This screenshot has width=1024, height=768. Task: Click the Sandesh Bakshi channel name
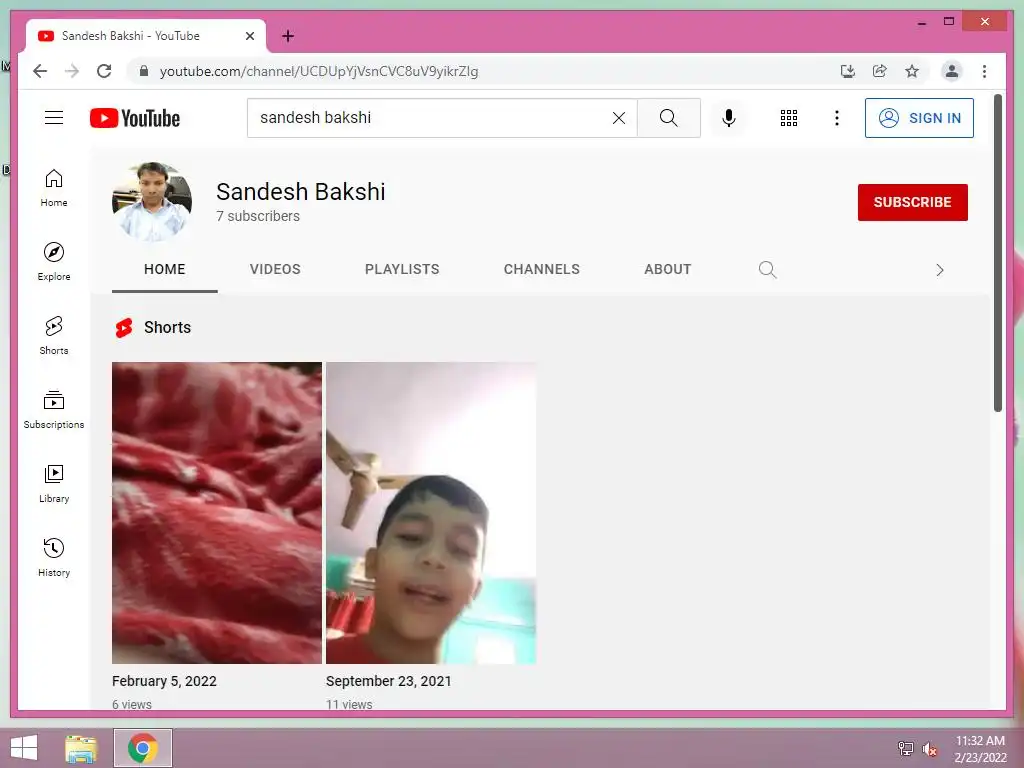click(x=300, y=192)
